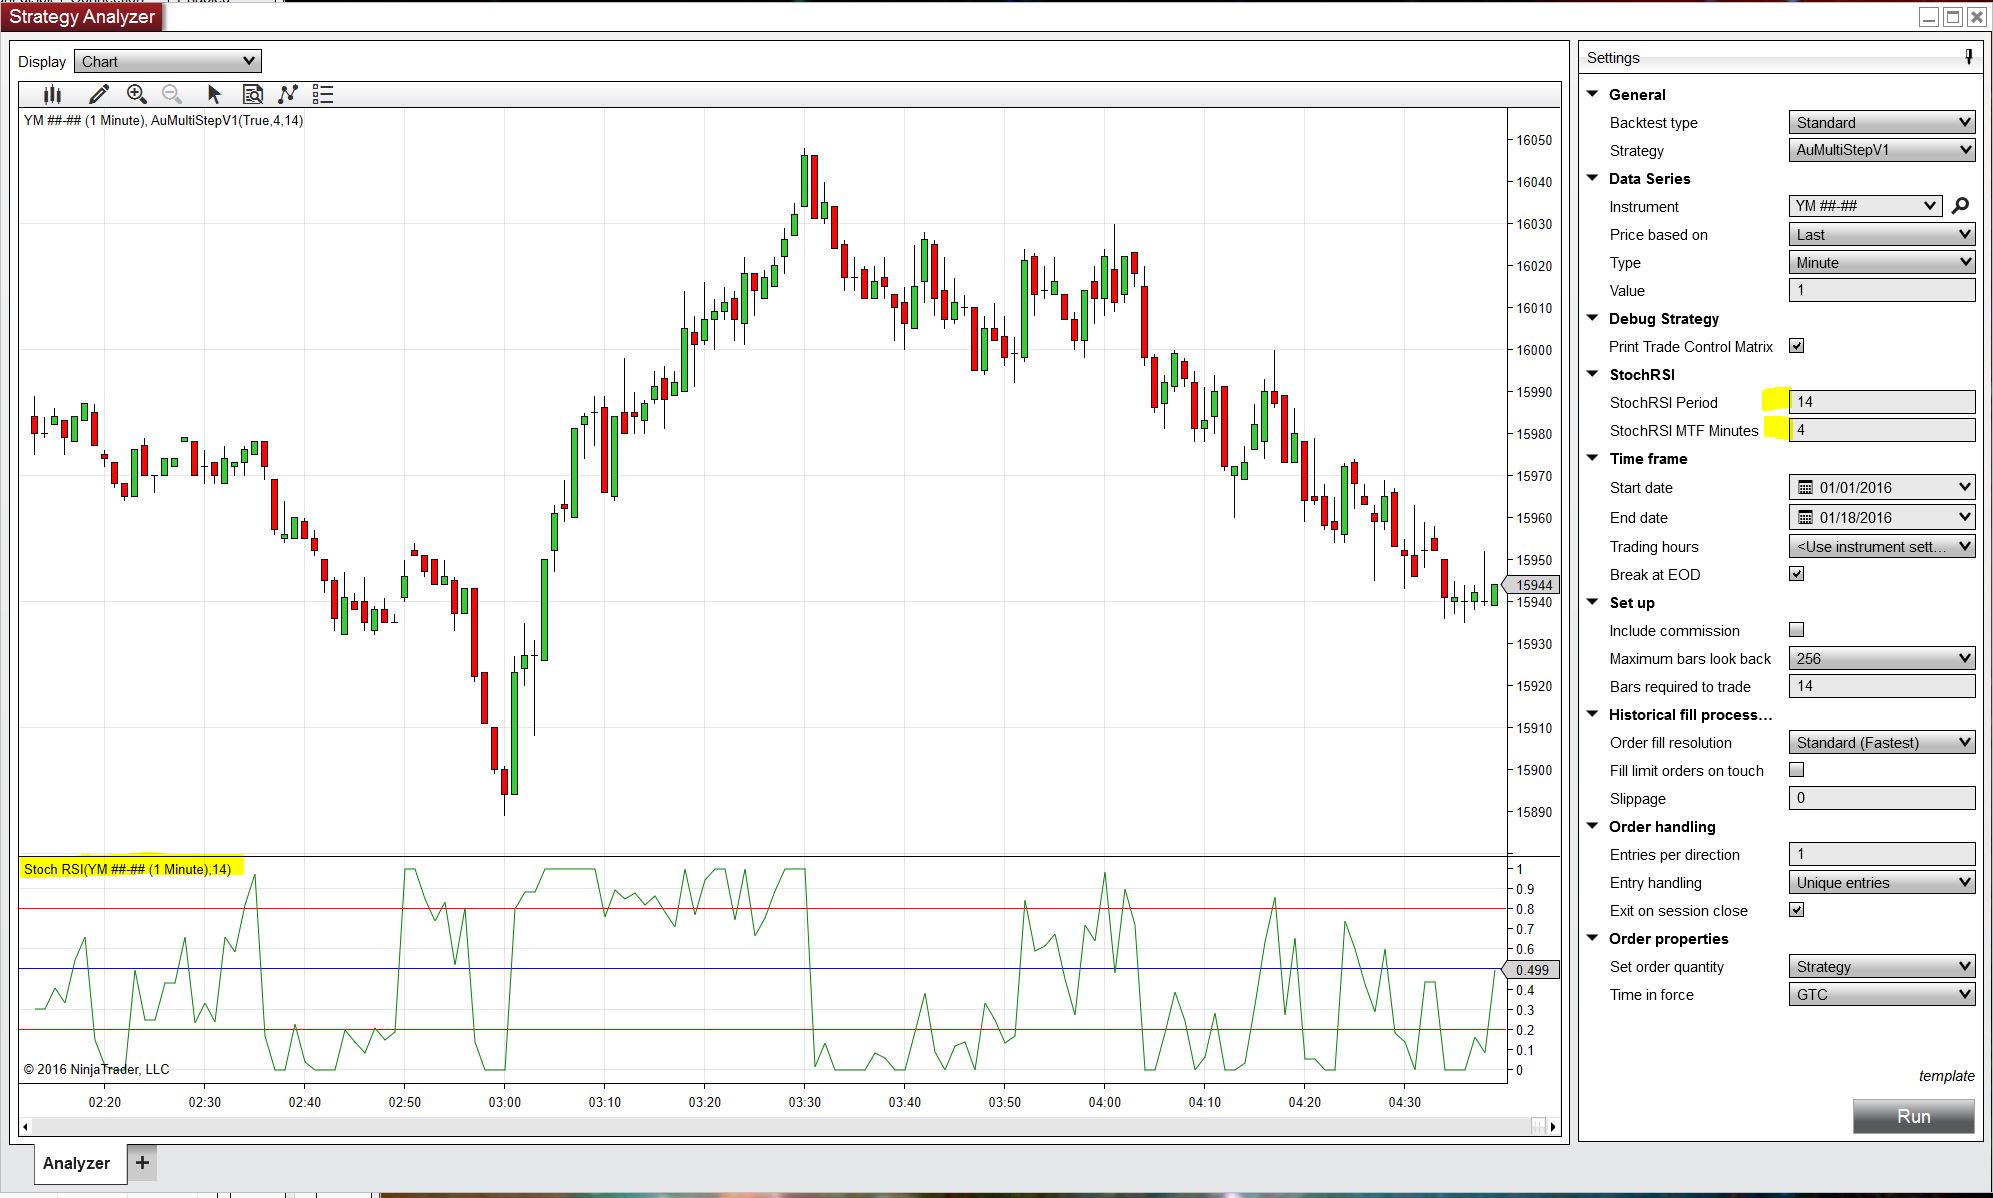Pin the Settings panel pushpin icon
This screenshot has width=1993, height=1198.
click(x=1968, y=57)
